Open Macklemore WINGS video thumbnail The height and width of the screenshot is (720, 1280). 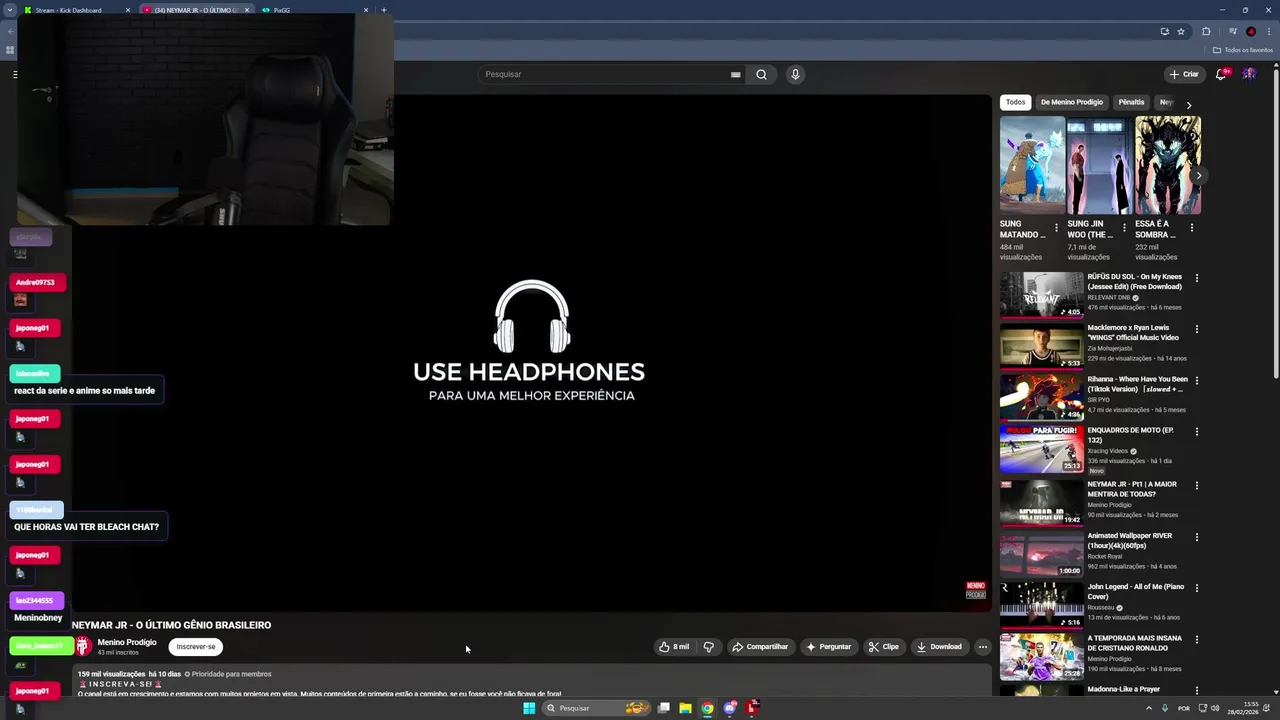click(x=1042, y=346)
